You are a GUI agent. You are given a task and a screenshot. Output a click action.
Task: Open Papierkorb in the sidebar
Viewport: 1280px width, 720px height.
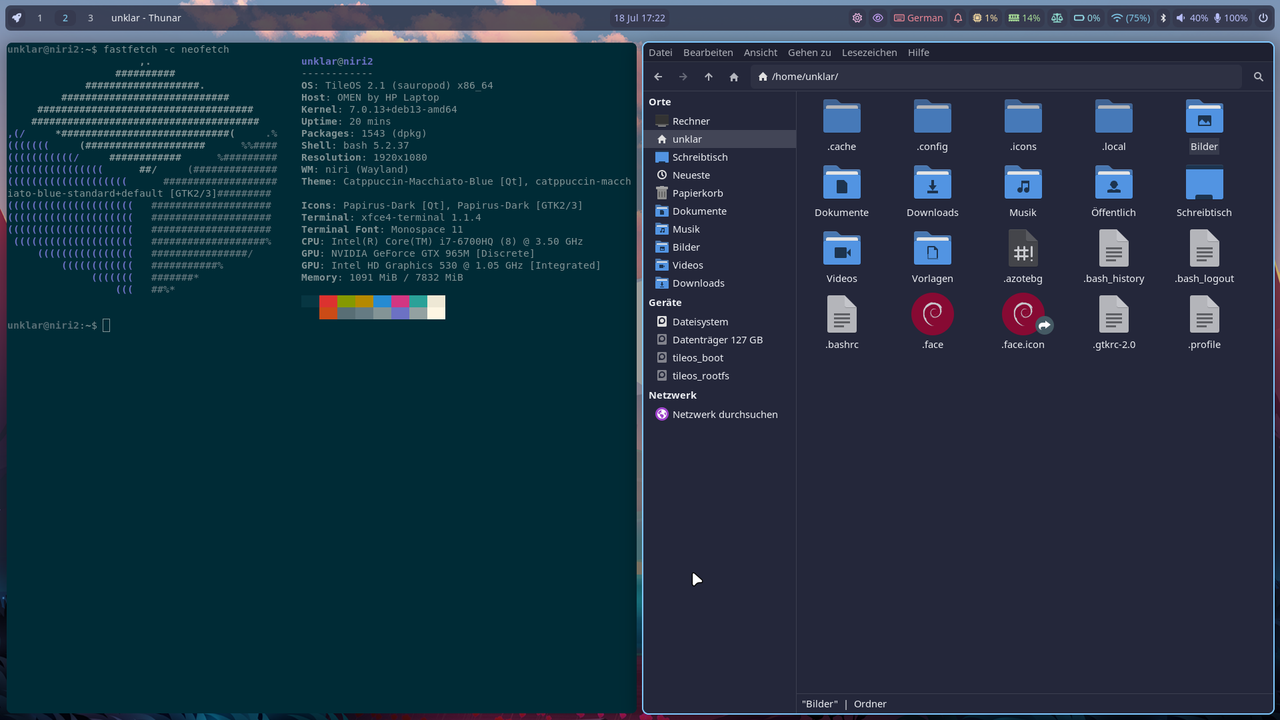coord(720,193)
